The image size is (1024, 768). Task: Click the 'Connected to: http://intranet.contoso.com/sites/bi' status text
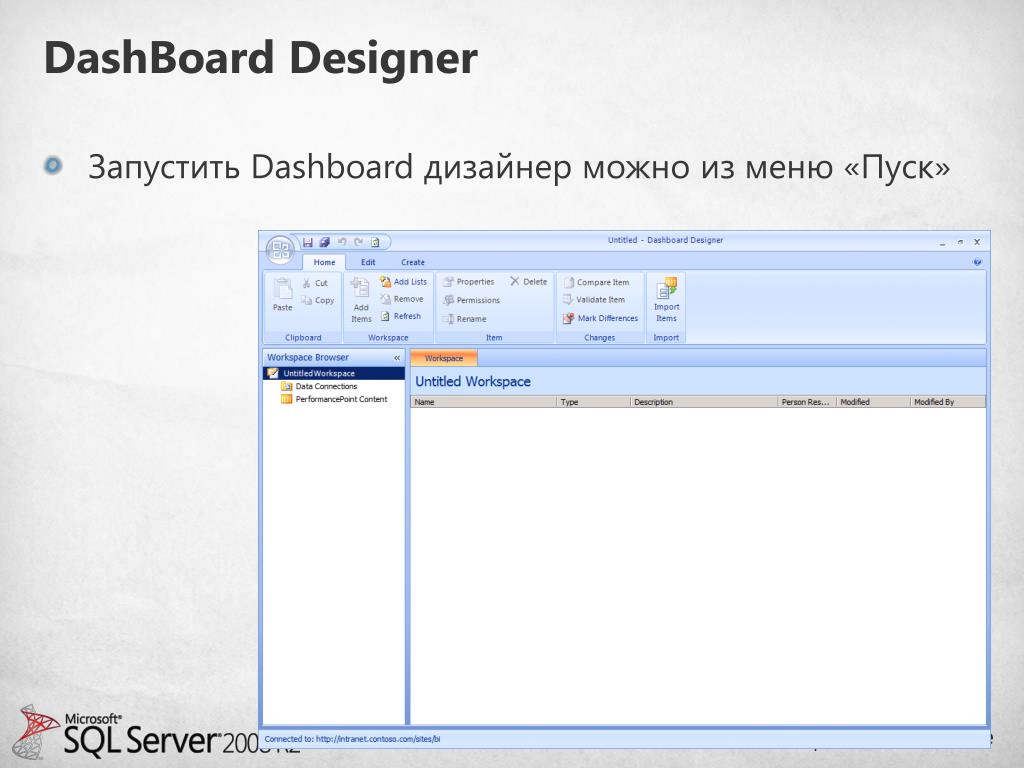(352, 739)
